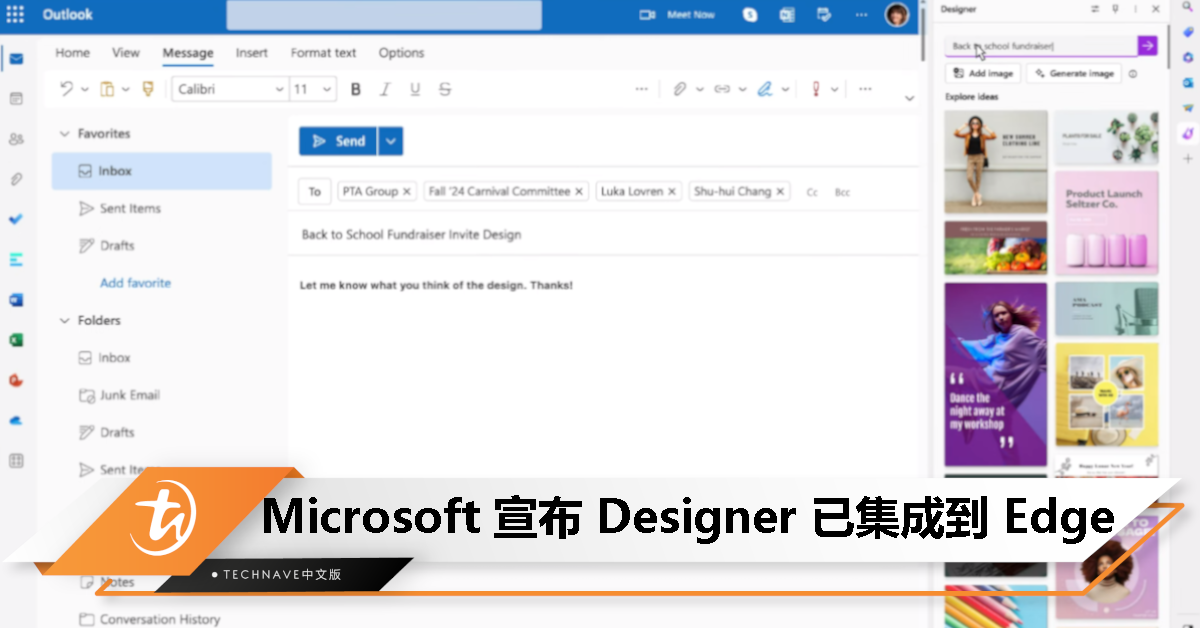Click Edge sidebar search icon

click(x=1187, y=9)
